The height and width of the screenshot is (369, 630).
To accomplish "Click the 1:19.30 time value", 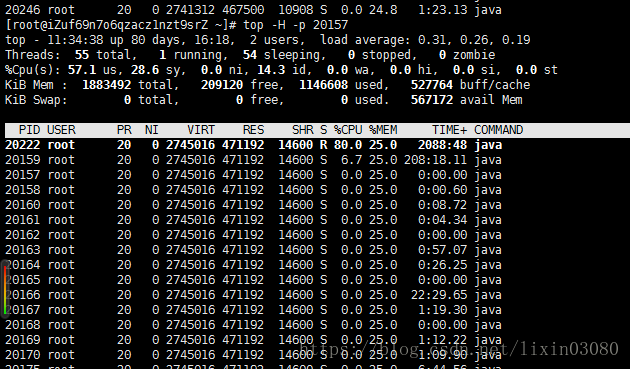I will (x=442, y=310).
